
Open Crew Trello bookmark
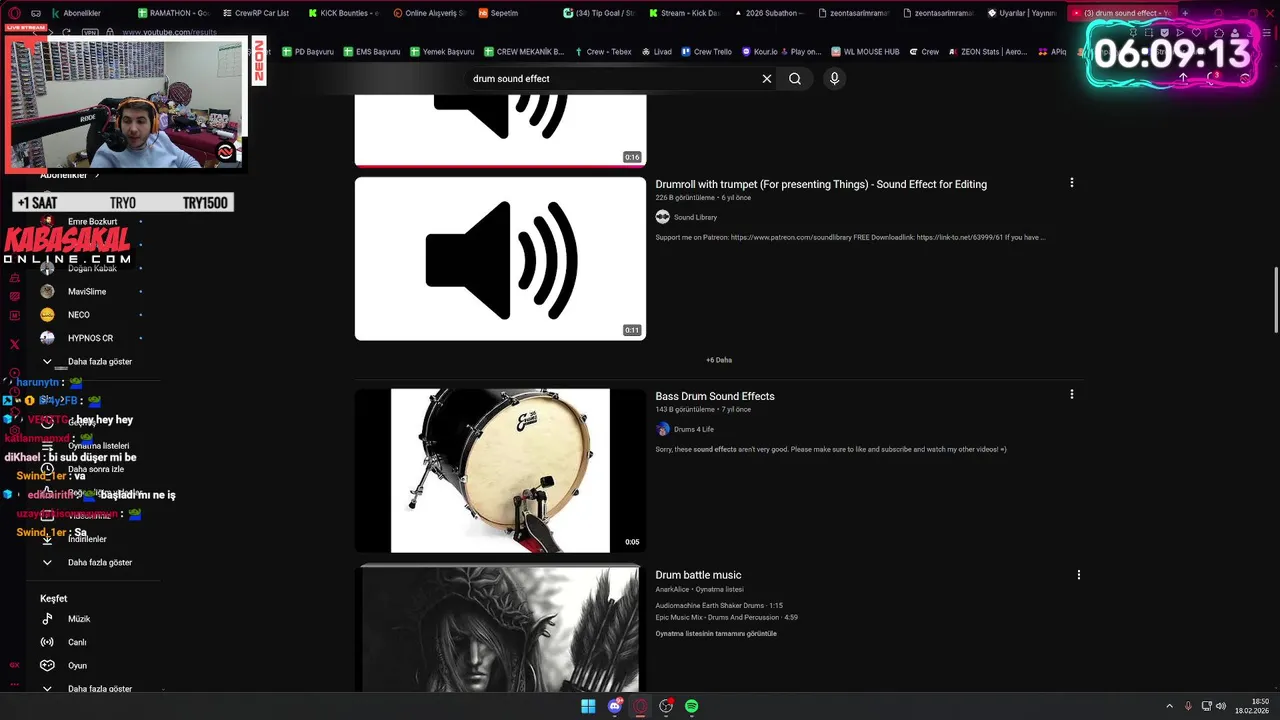[706, 51]
